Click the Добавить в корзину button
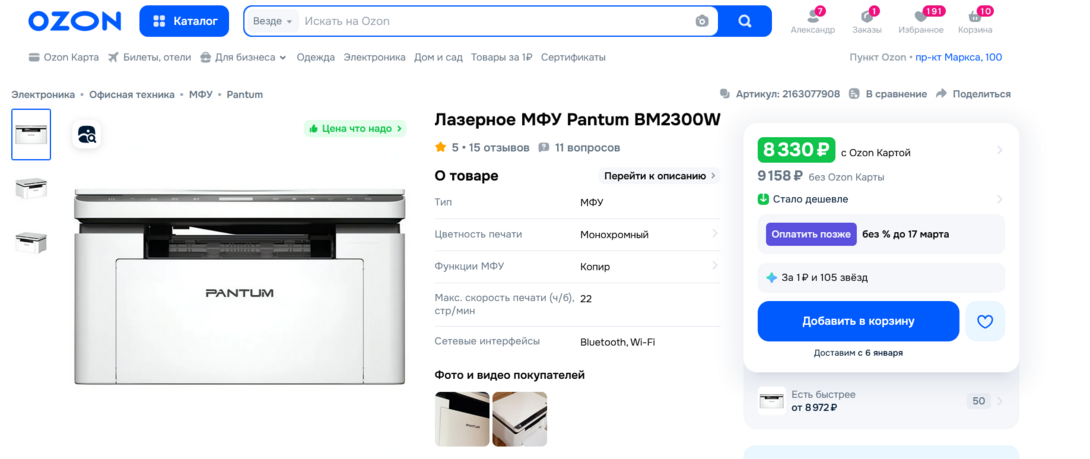The image size is (1090, 459). [x=858, y=321]
